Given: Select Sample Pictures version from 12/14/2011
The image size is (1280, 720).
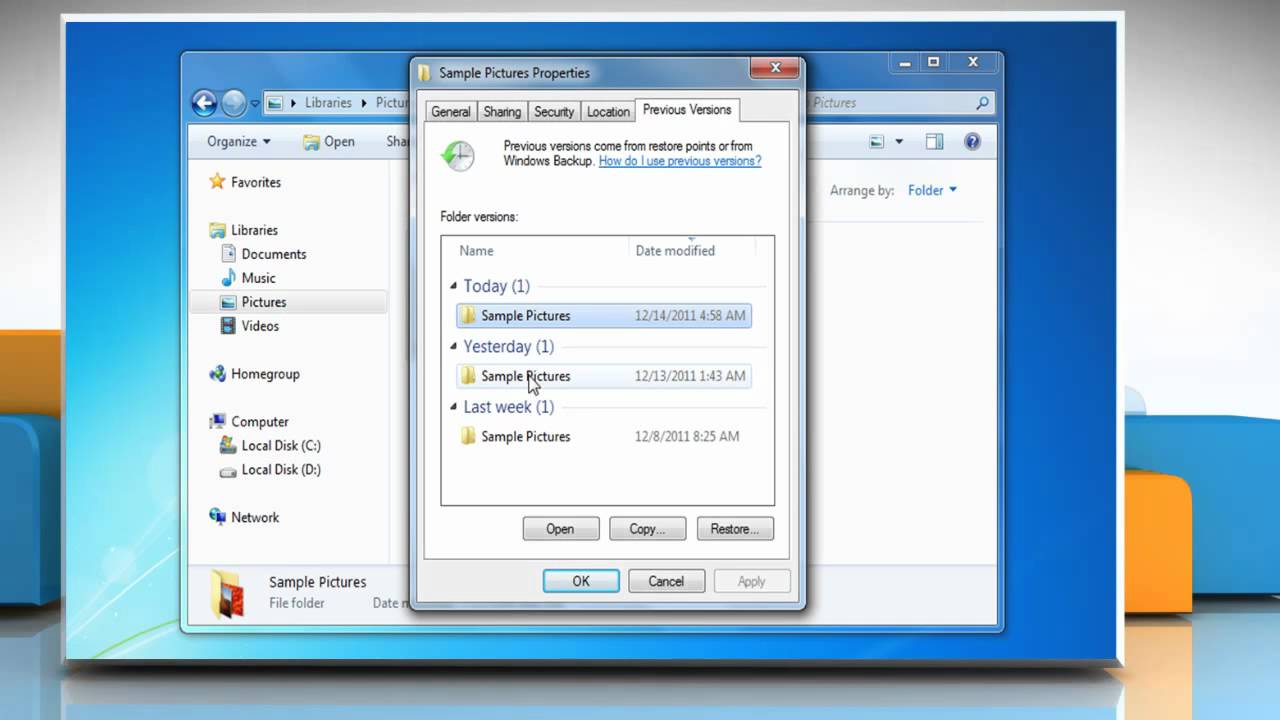Looking at the screenshot, I should [604, 316].
